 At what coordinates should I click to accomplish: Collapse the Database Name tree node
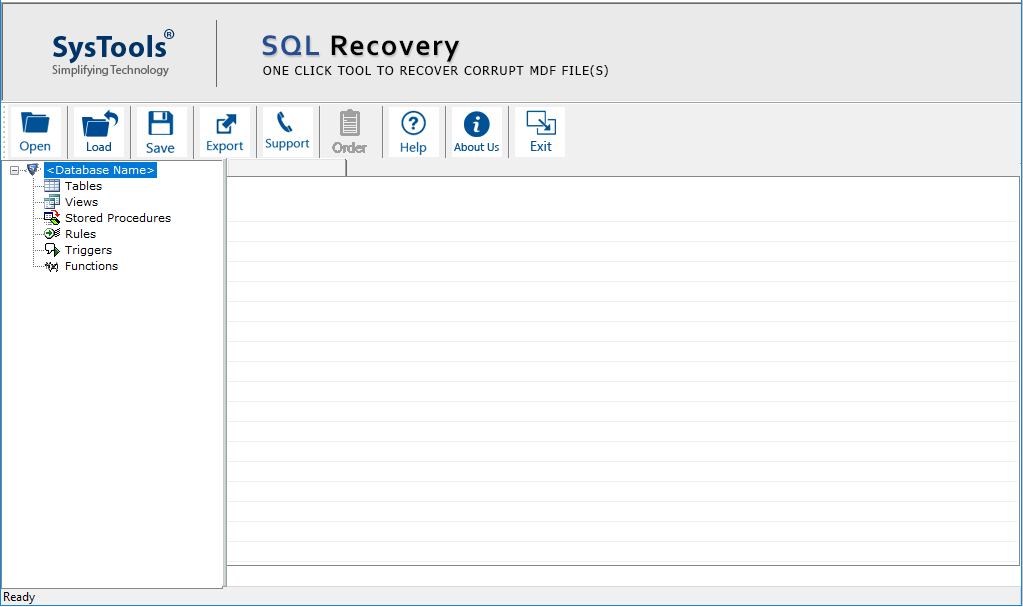(x=14, y=170)
